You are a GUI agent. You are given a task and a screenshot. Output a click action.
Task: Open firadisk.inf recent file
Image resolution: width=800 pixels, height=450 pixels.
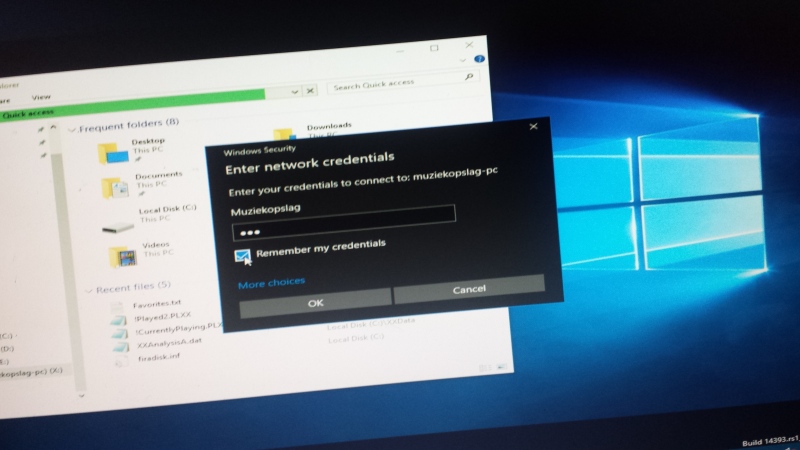[159, 358]
